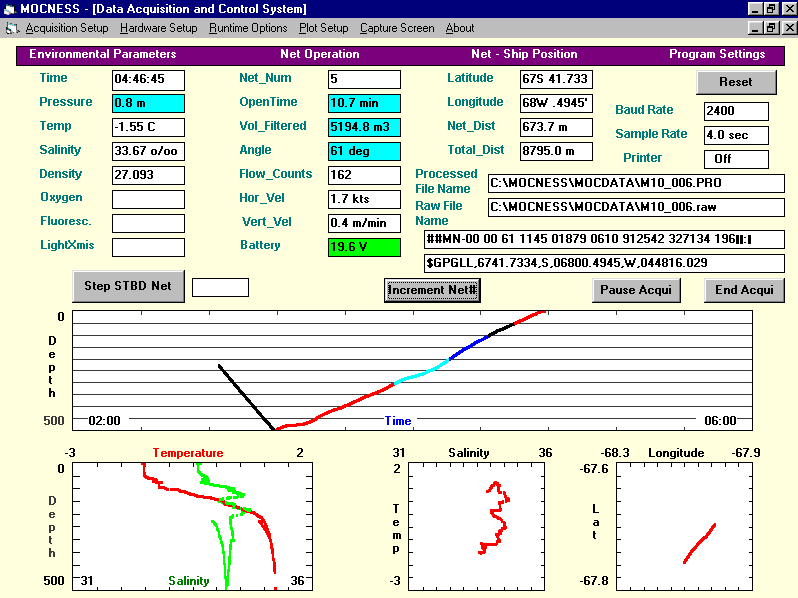Viewport: 798px width, 598px height.
Task: Click the $GPGLL GPS string field
Action: click(604, 263)
